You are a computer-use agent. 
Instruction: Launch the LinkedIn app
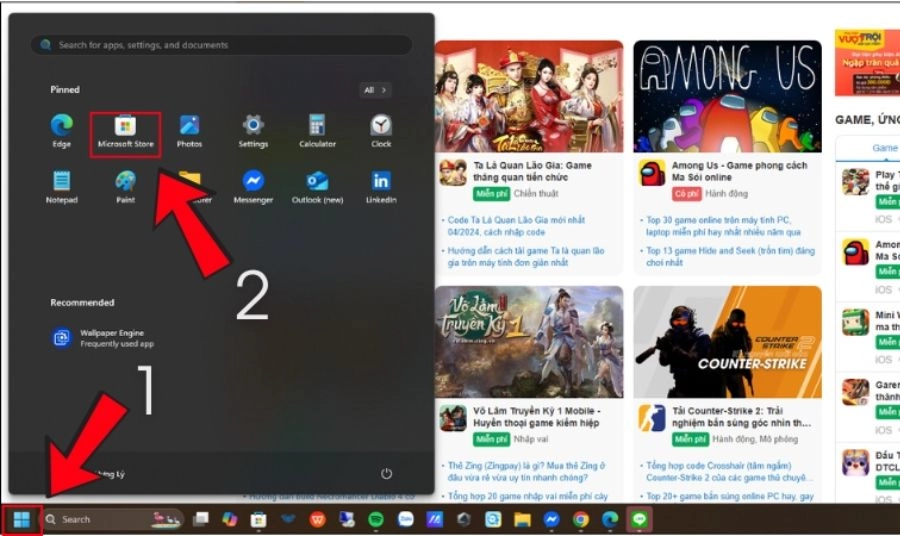pyautogui.click(x=381, y=188)
